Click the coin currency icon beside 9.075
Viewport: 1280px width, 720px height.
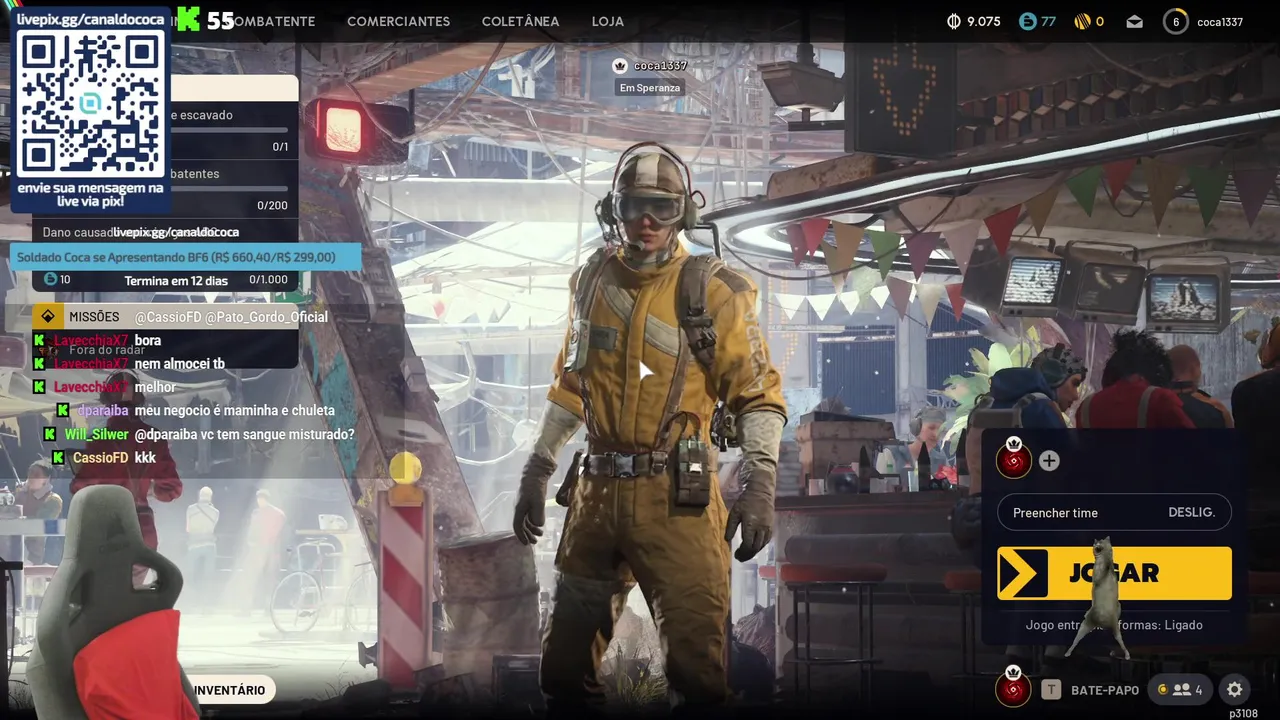pos(954,21)
